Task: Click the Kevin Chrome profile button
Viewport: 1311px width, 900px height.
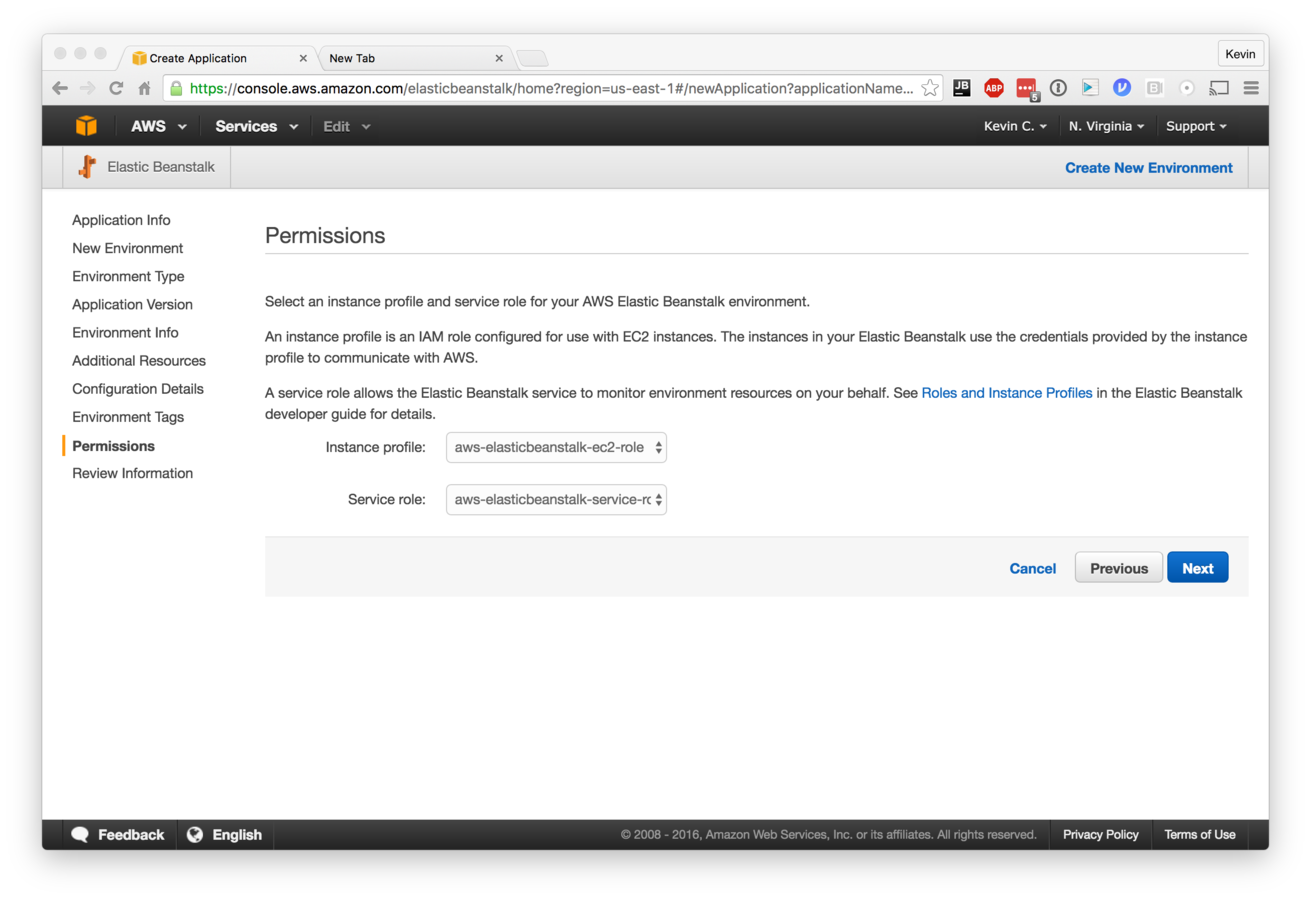Action: pos(1241,54)
